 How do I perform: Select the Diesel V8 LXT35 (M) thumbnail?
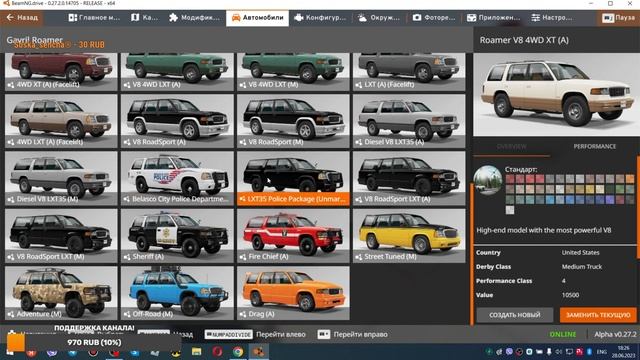pyautogui.click(x=61, y=178)
